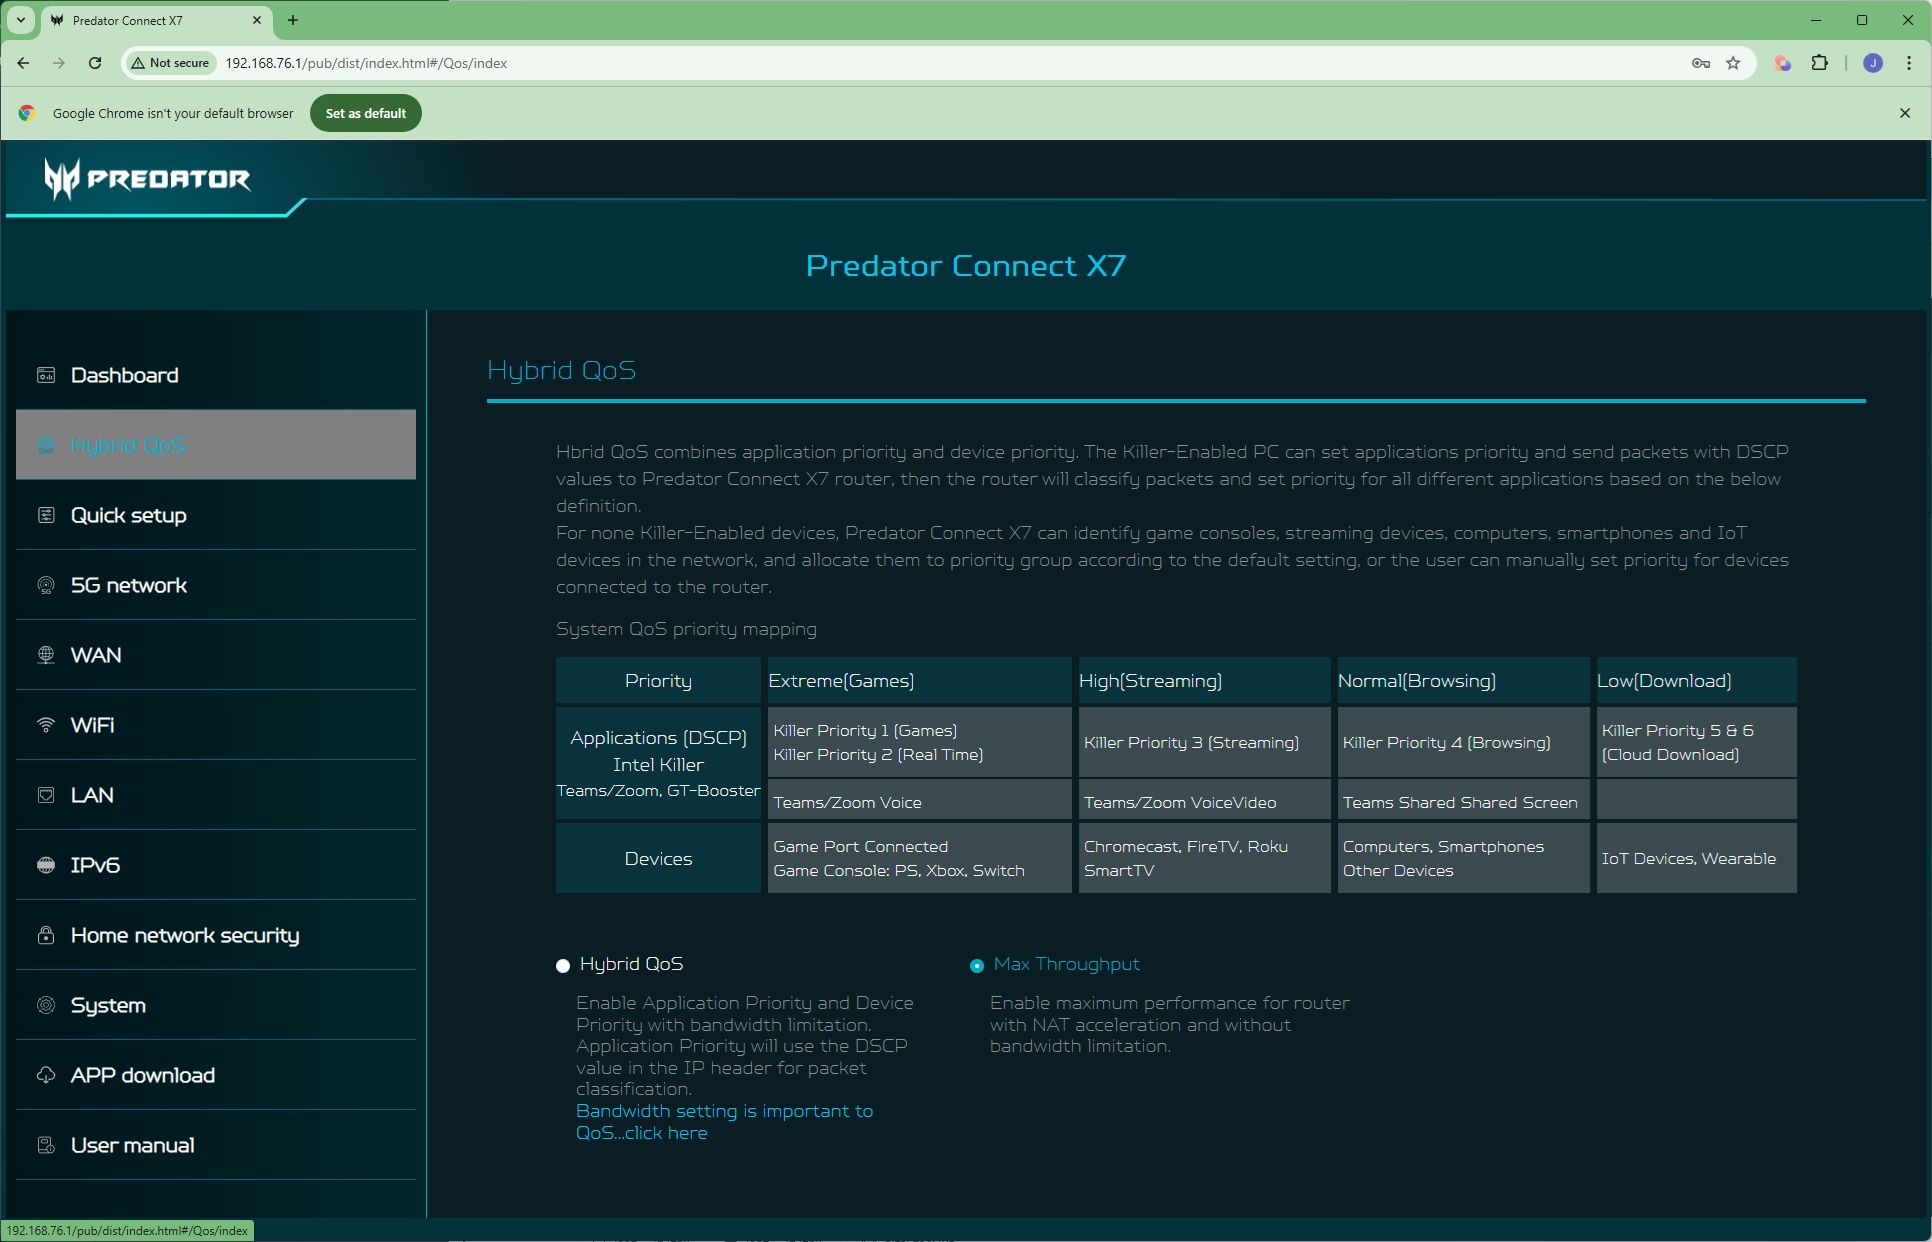Select the Hybrid QoS radio button
The image size is (1932, 1242).
pyautogui.click(x=563, y=965)
